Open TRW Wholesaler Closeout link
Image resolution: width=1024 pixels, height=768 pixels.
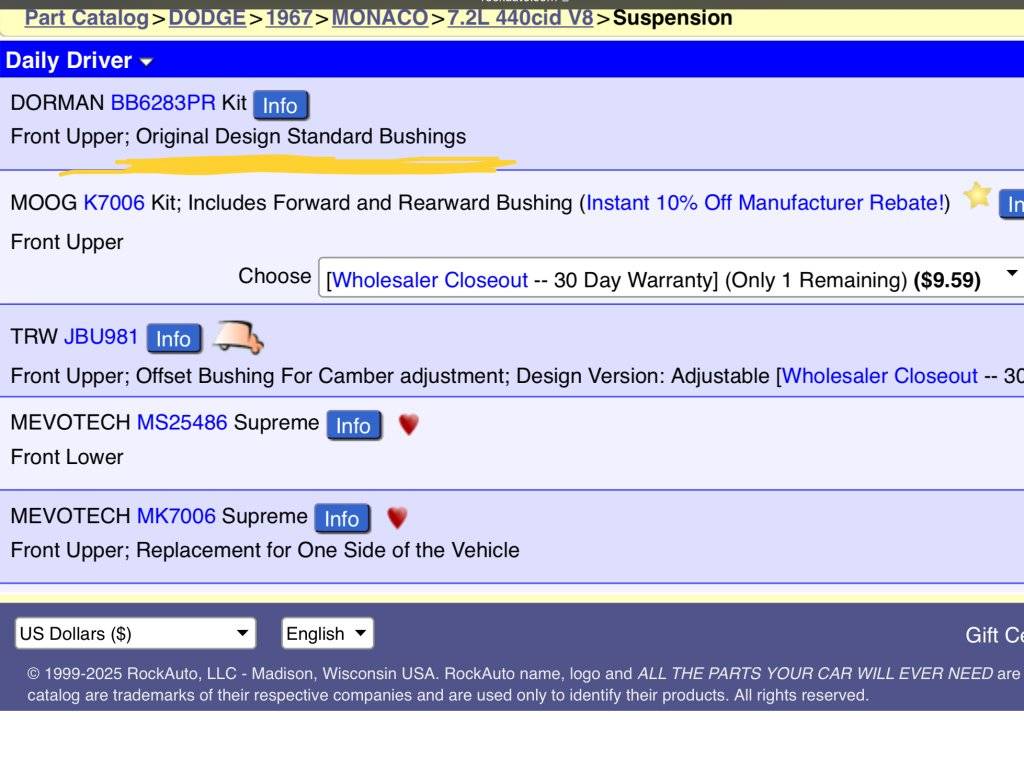click(x=879, y=376)
